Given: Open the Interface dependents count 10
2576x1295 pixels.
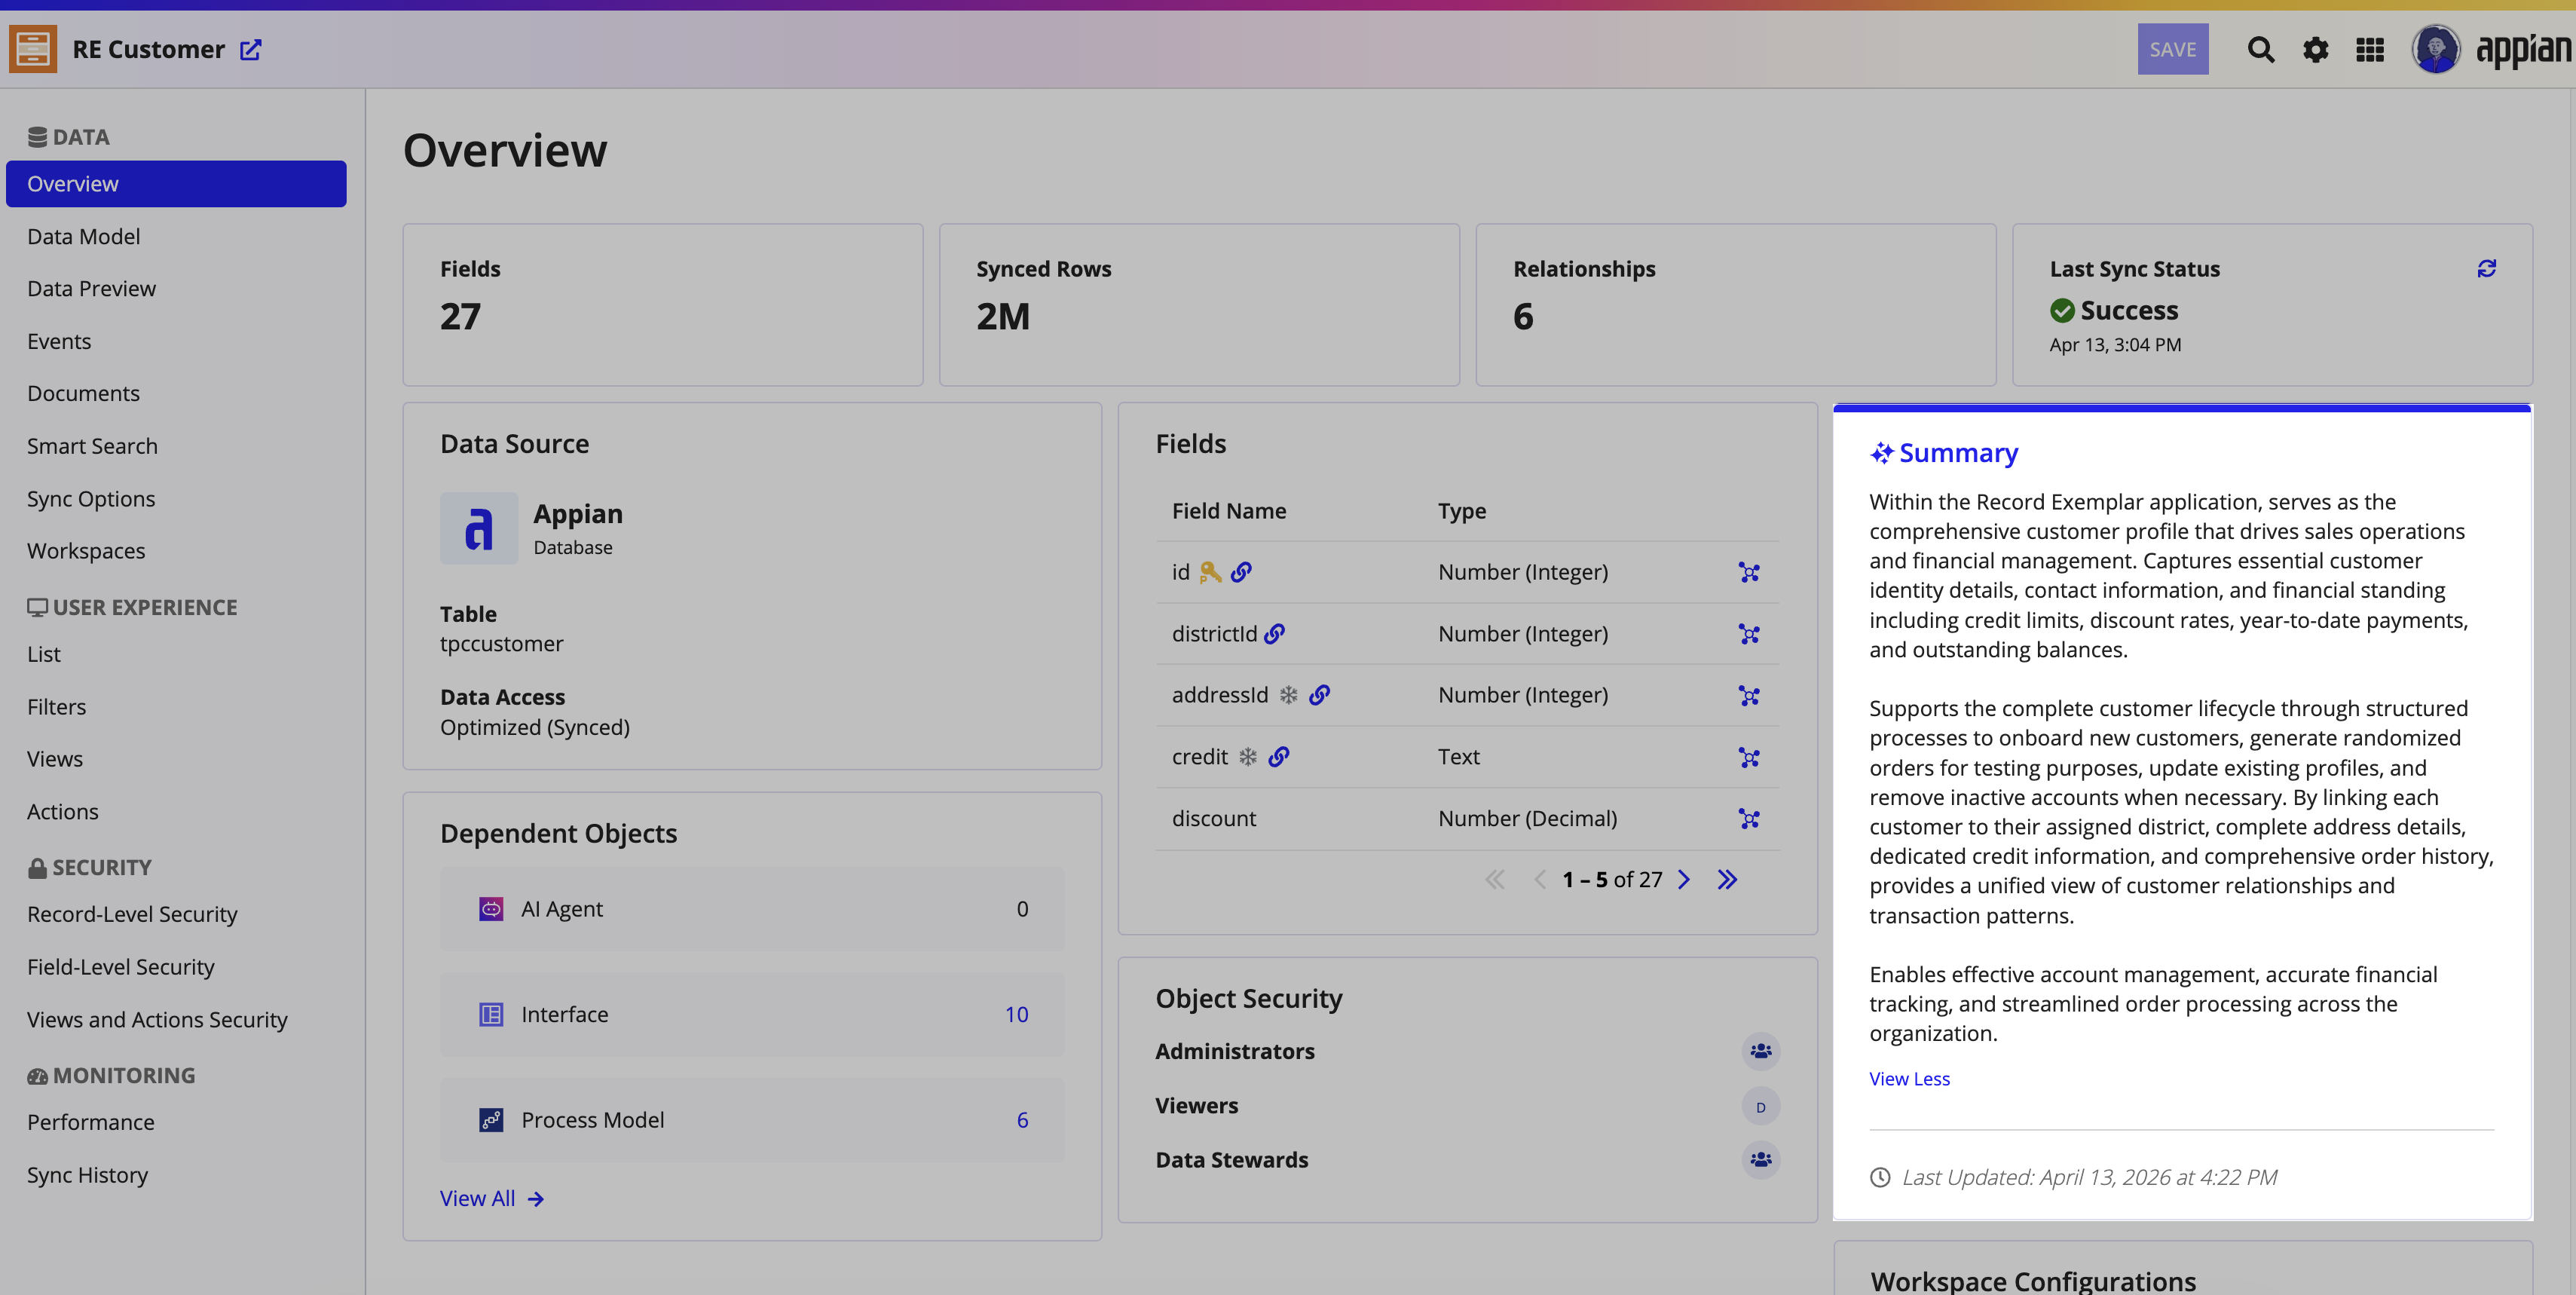Looking at the screenshot, I should (1016, 1014).
